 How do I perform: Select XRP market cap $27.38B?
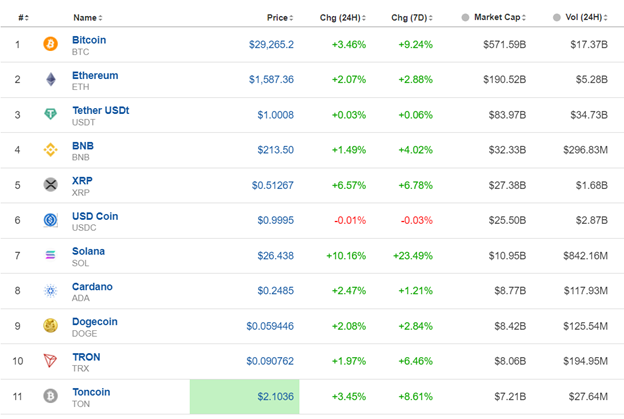[x=507, y=185]
